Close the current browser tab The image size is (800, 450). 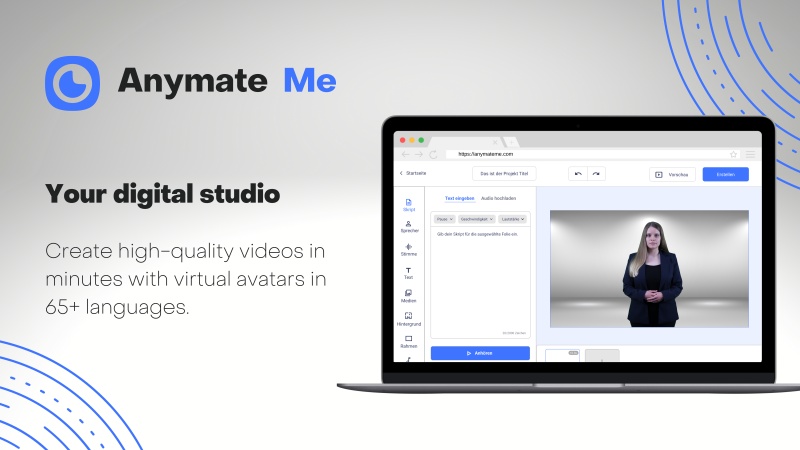point(495,142)
